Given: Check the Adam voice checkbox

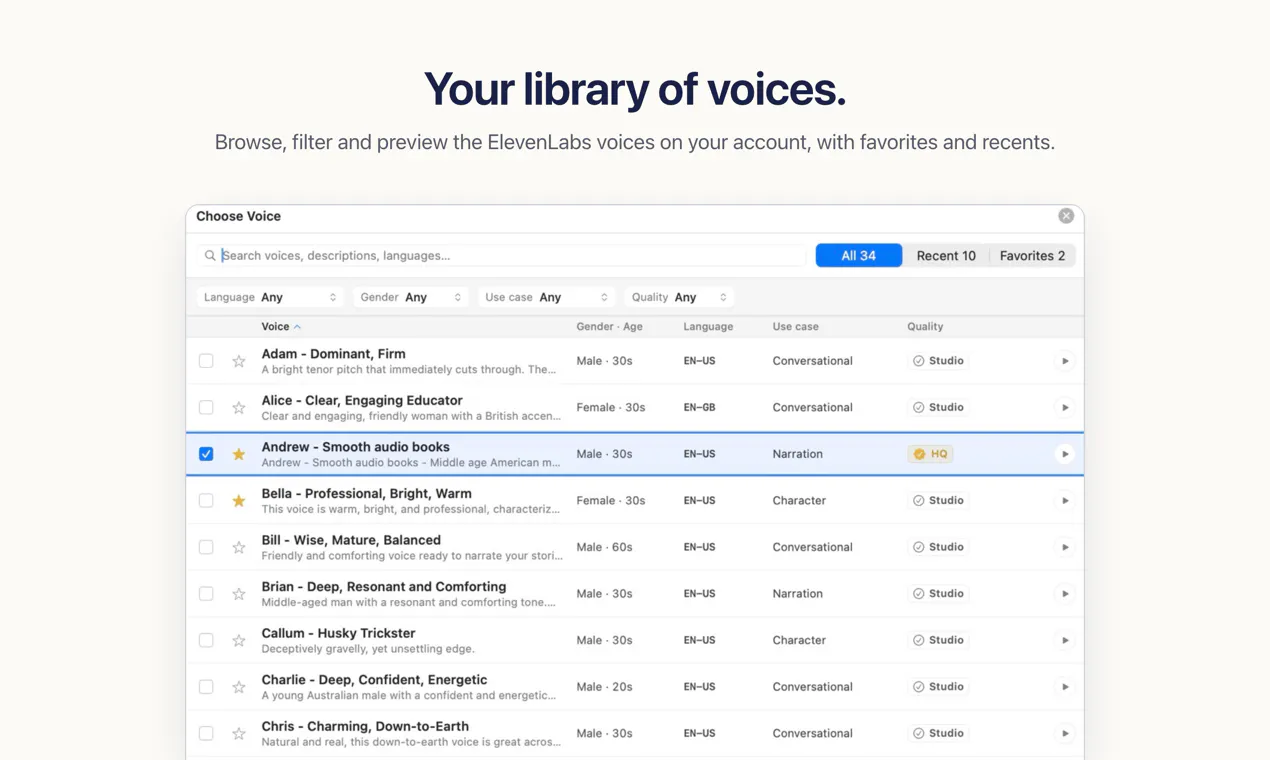Looking at the screenshot, I should [x=206, y=361].
